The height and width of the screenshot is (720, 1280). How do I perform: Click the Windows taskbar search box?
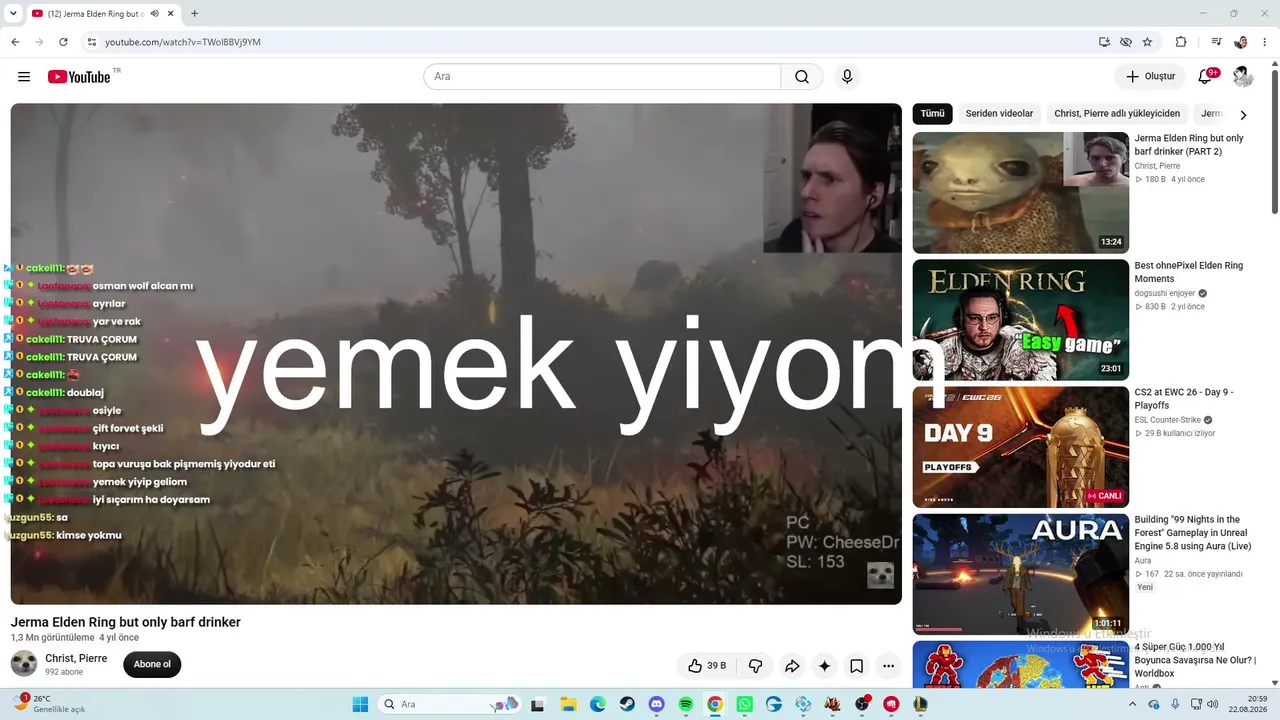click(x=451, y=704)
